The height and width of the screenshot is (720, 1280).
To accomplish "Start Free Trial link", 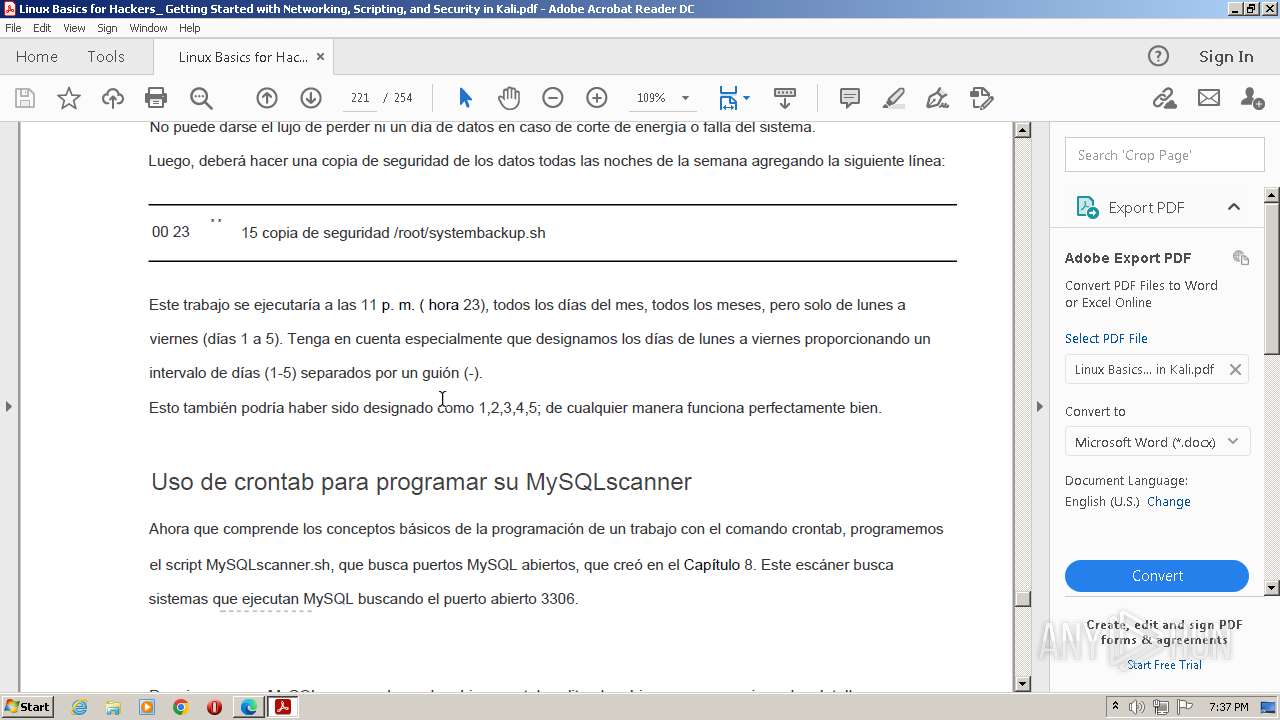I will pos(1164,665).
